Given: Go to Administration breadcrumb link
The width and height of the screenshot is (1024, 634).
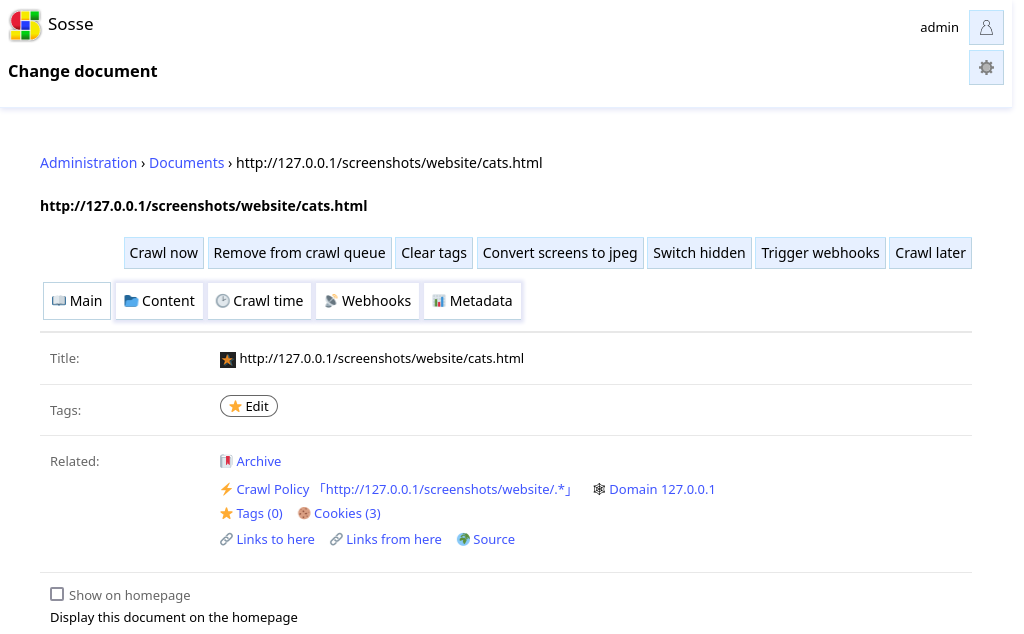Looking at the screenshot, I should (89, 163).
